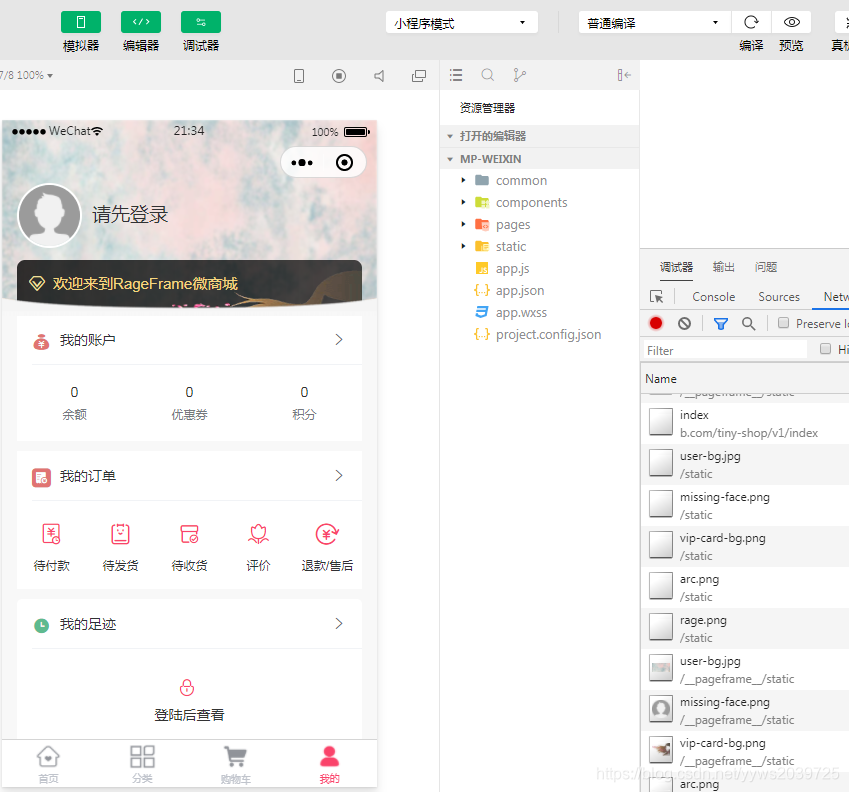Click the network Filter input field

coord(724,350)
